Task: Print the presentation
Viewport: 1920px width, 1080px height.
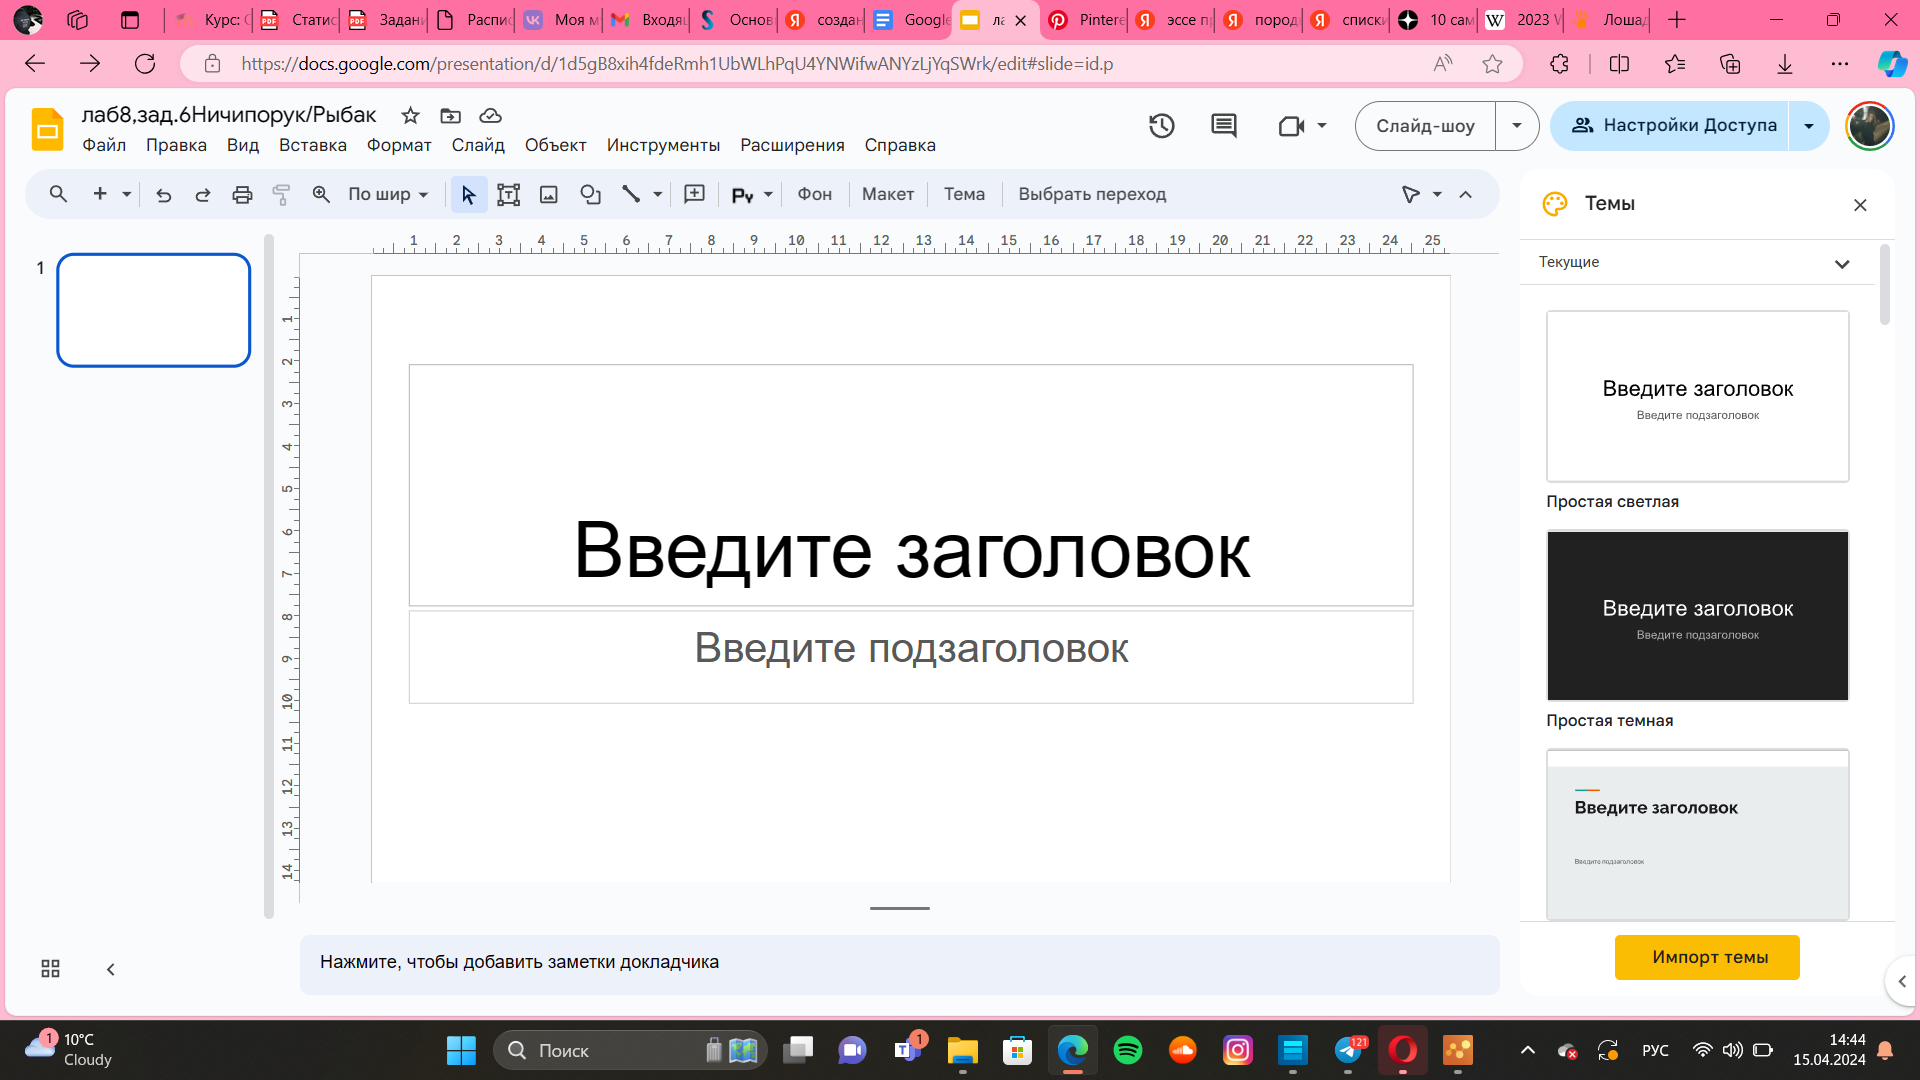Action: pos(242,194)
